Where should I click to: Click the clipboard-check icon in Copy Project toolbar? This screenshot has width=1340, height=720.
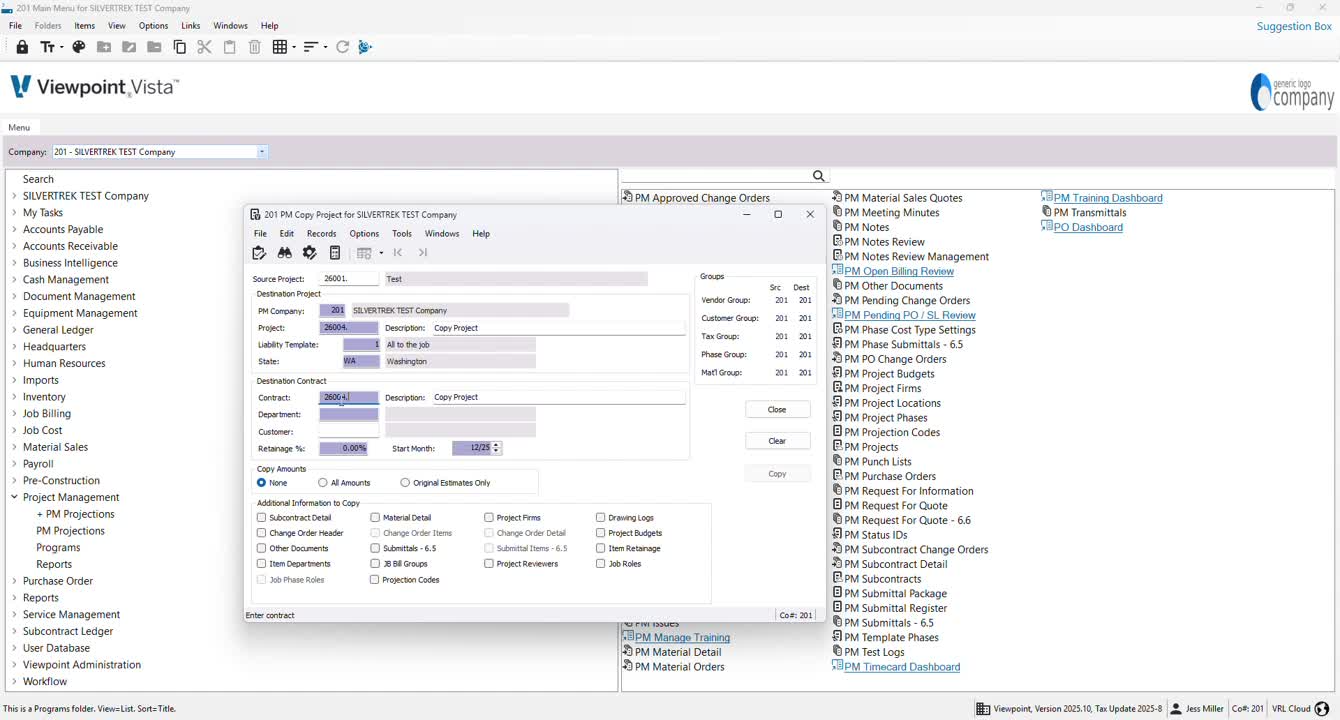[259, 253]
